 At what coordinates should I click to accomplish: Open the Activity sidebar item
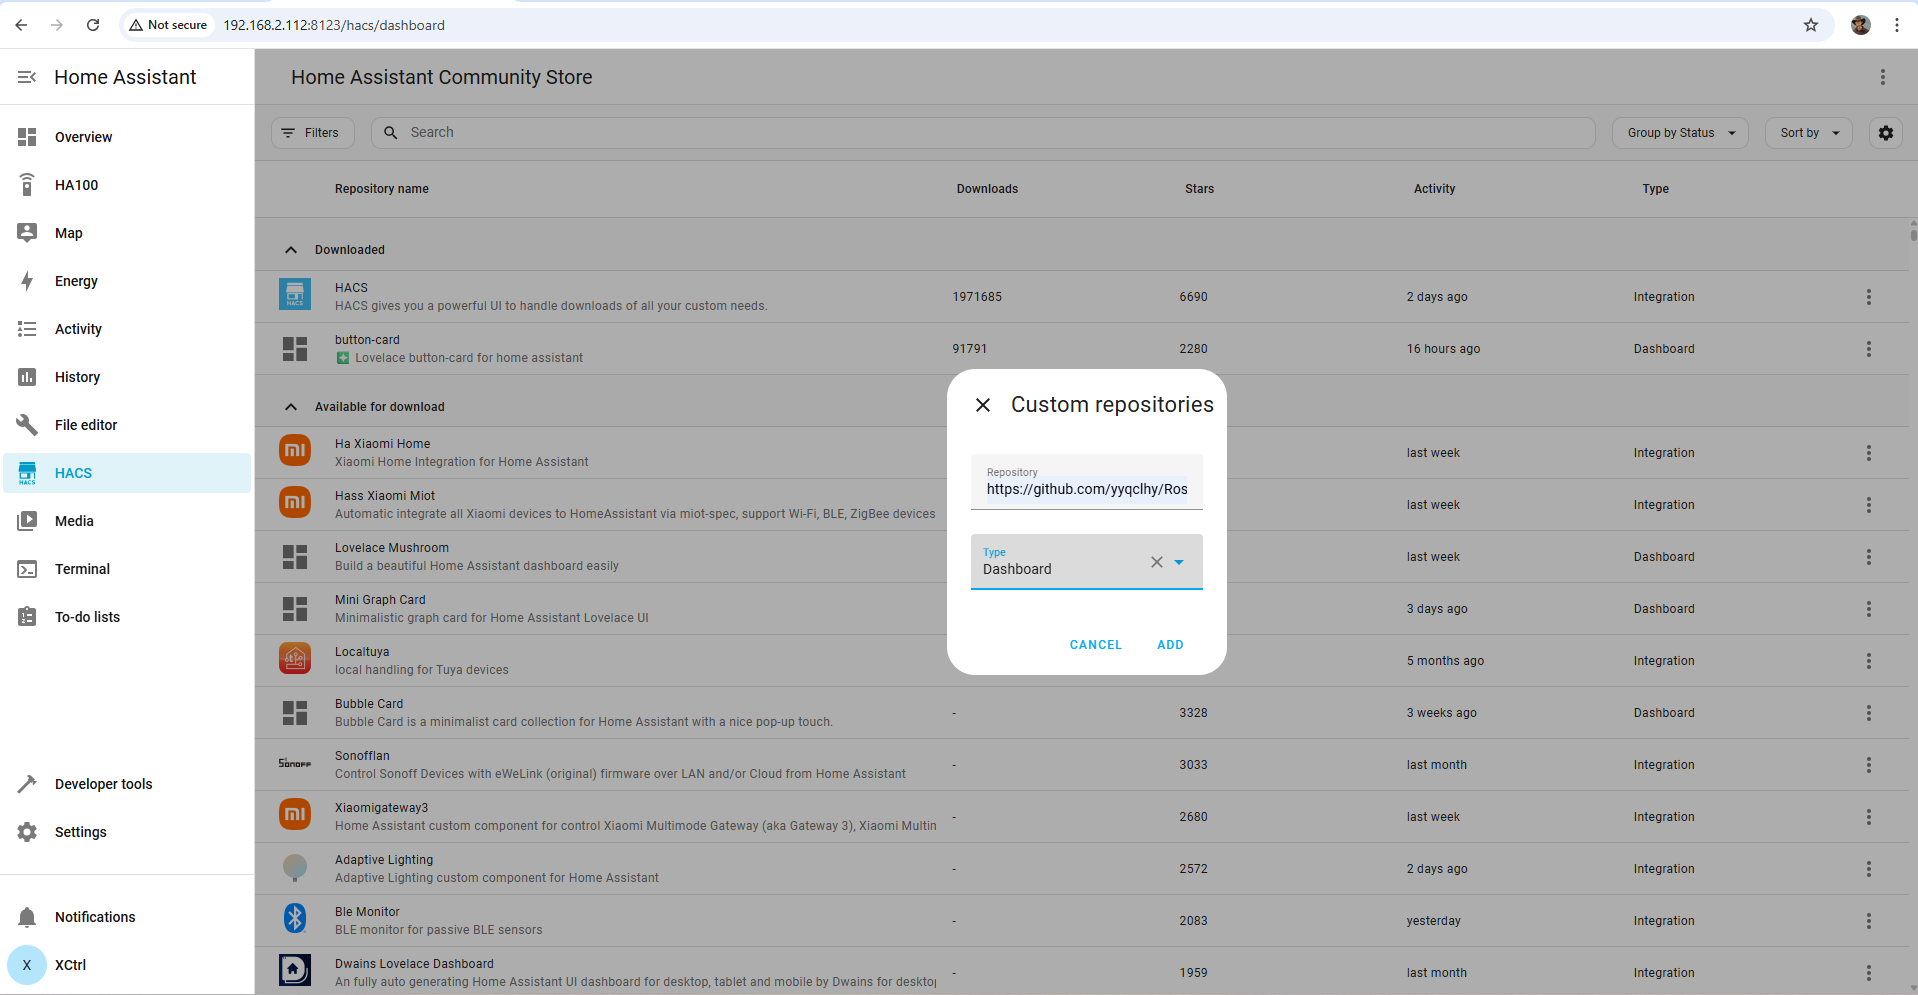pyautogui.click(x=127, y=329)
